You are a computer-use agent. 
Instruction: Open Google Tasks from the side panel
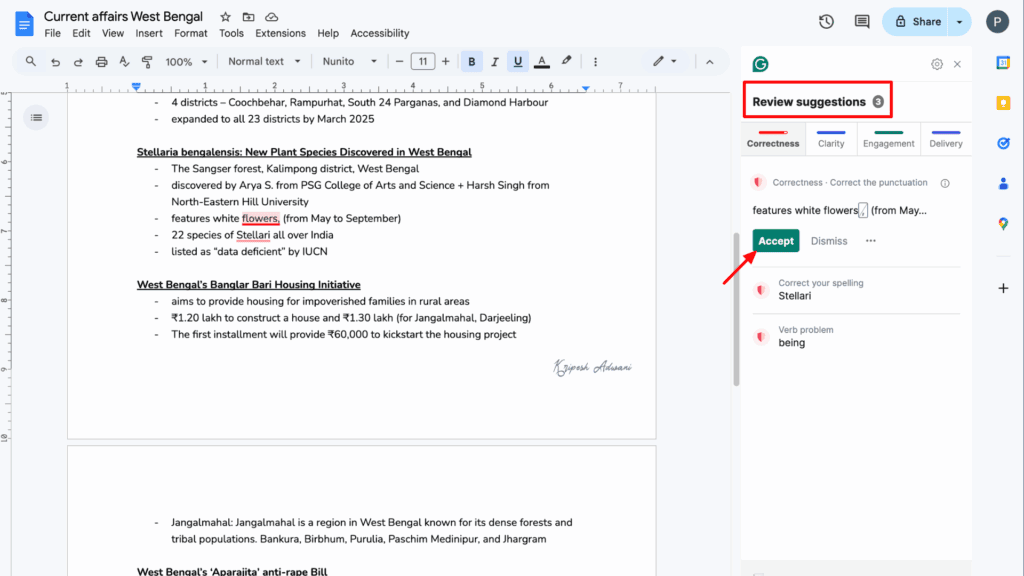point(1003,143)
